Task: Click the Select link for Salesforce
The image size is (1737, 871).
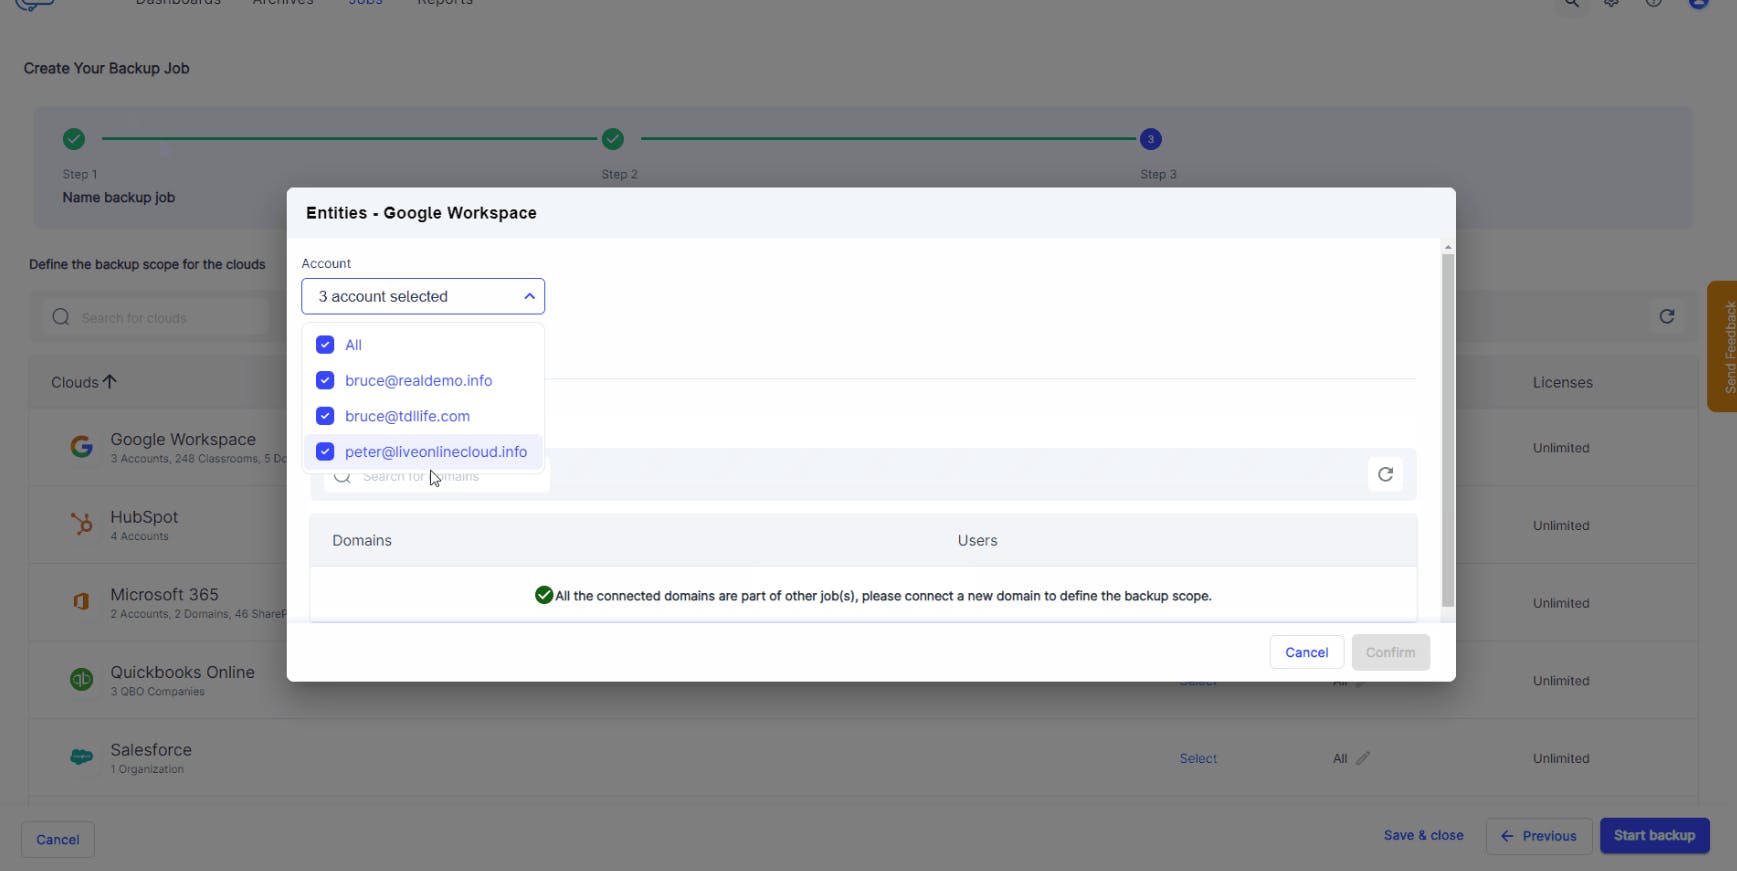Action: [1198, 759]
